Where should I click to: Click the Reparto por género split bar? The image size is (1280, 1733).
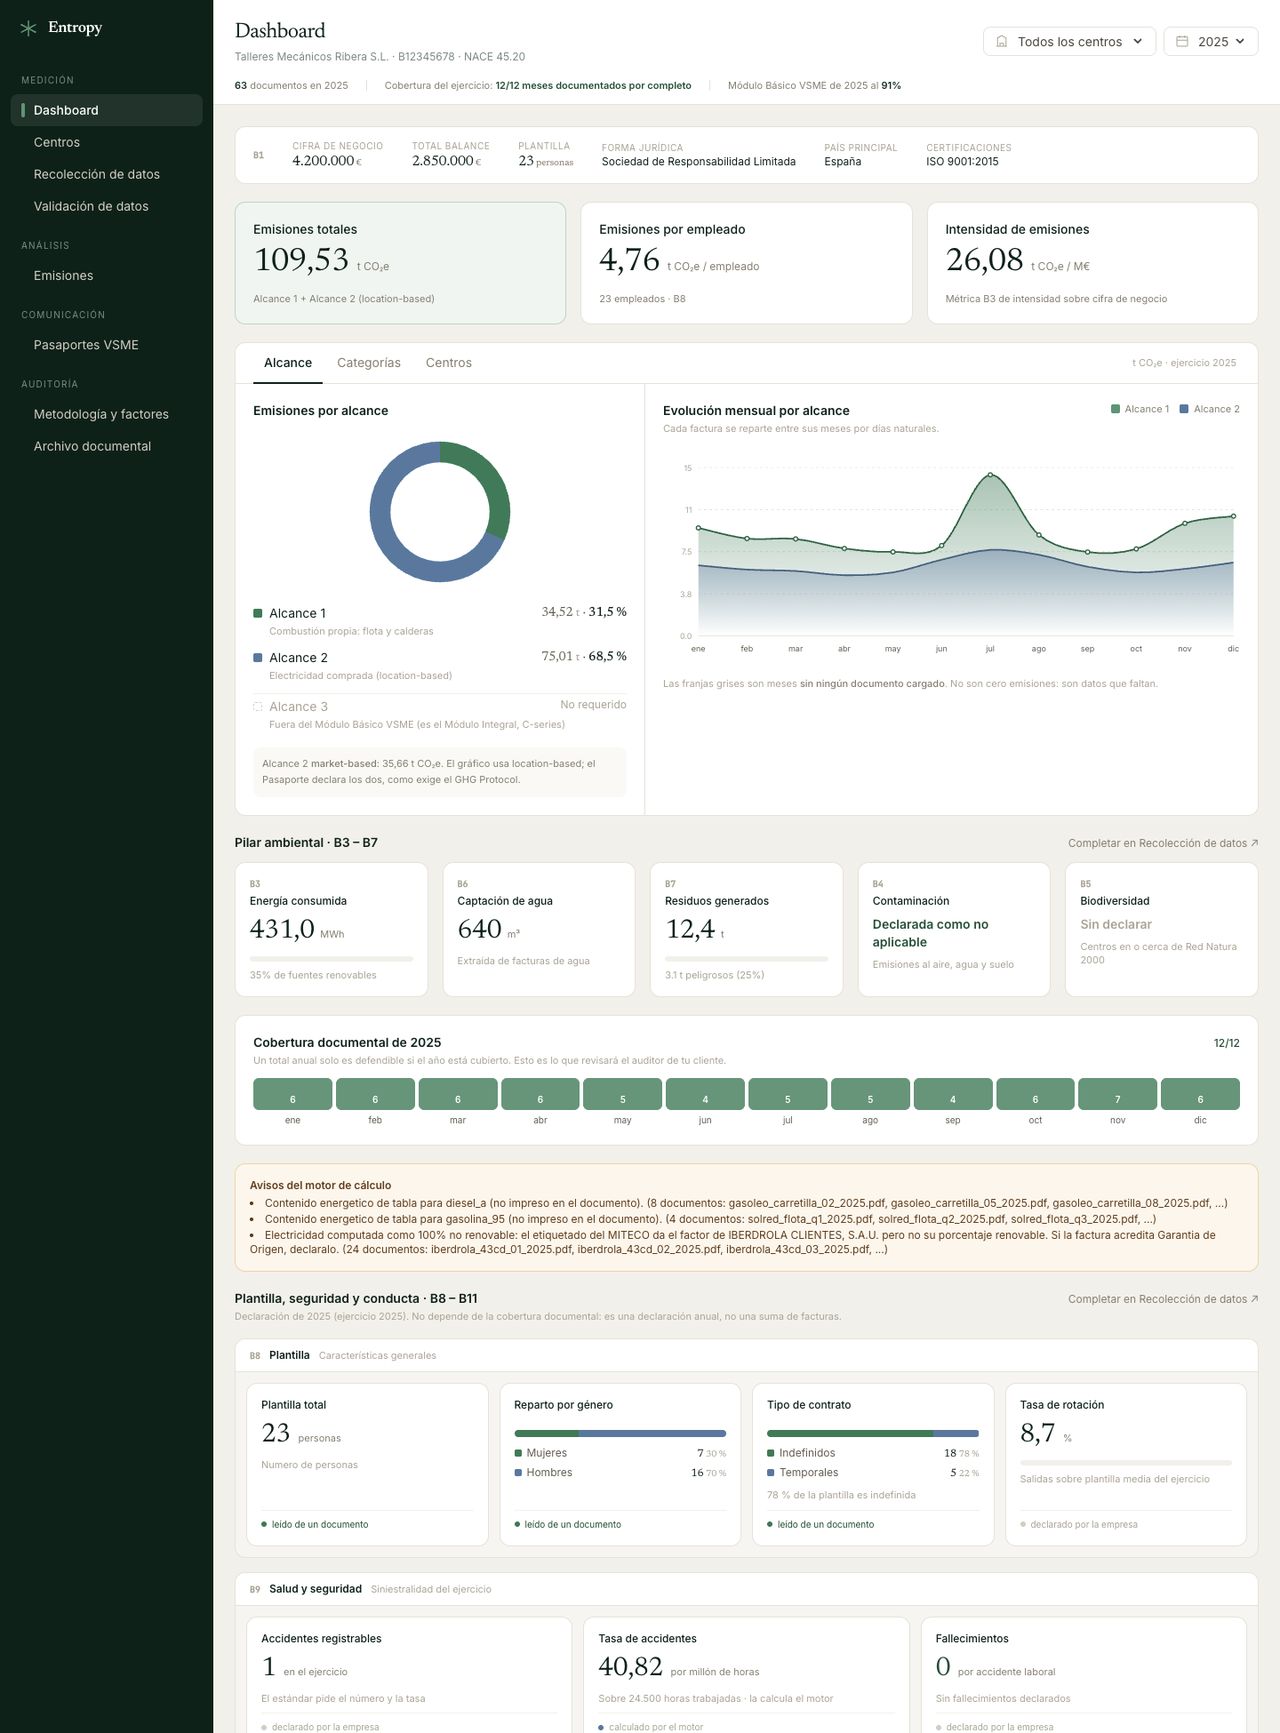coord(620,1433)
